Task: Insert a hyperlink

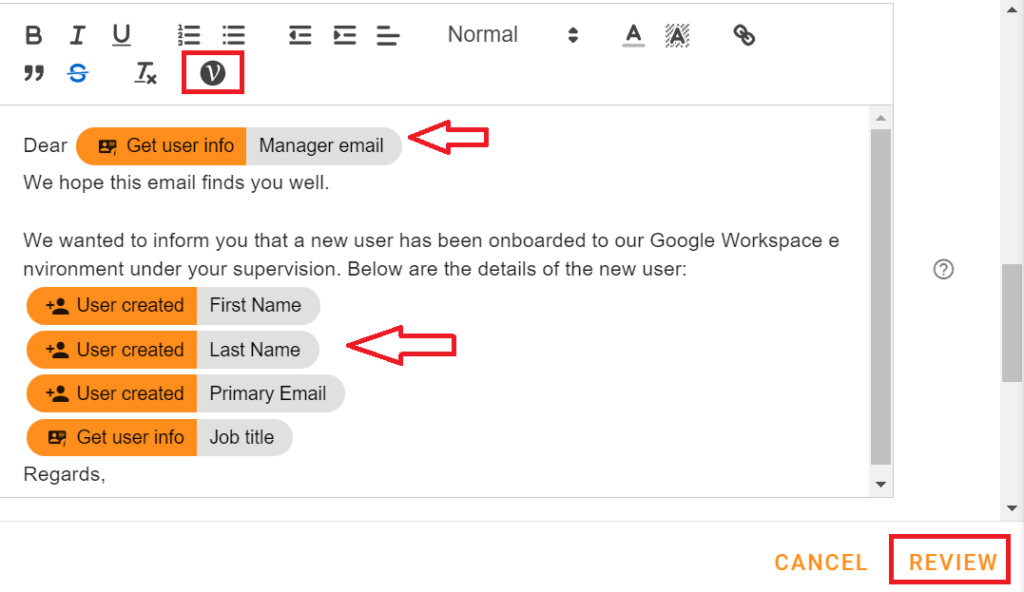Action: [x=743, y=35]
